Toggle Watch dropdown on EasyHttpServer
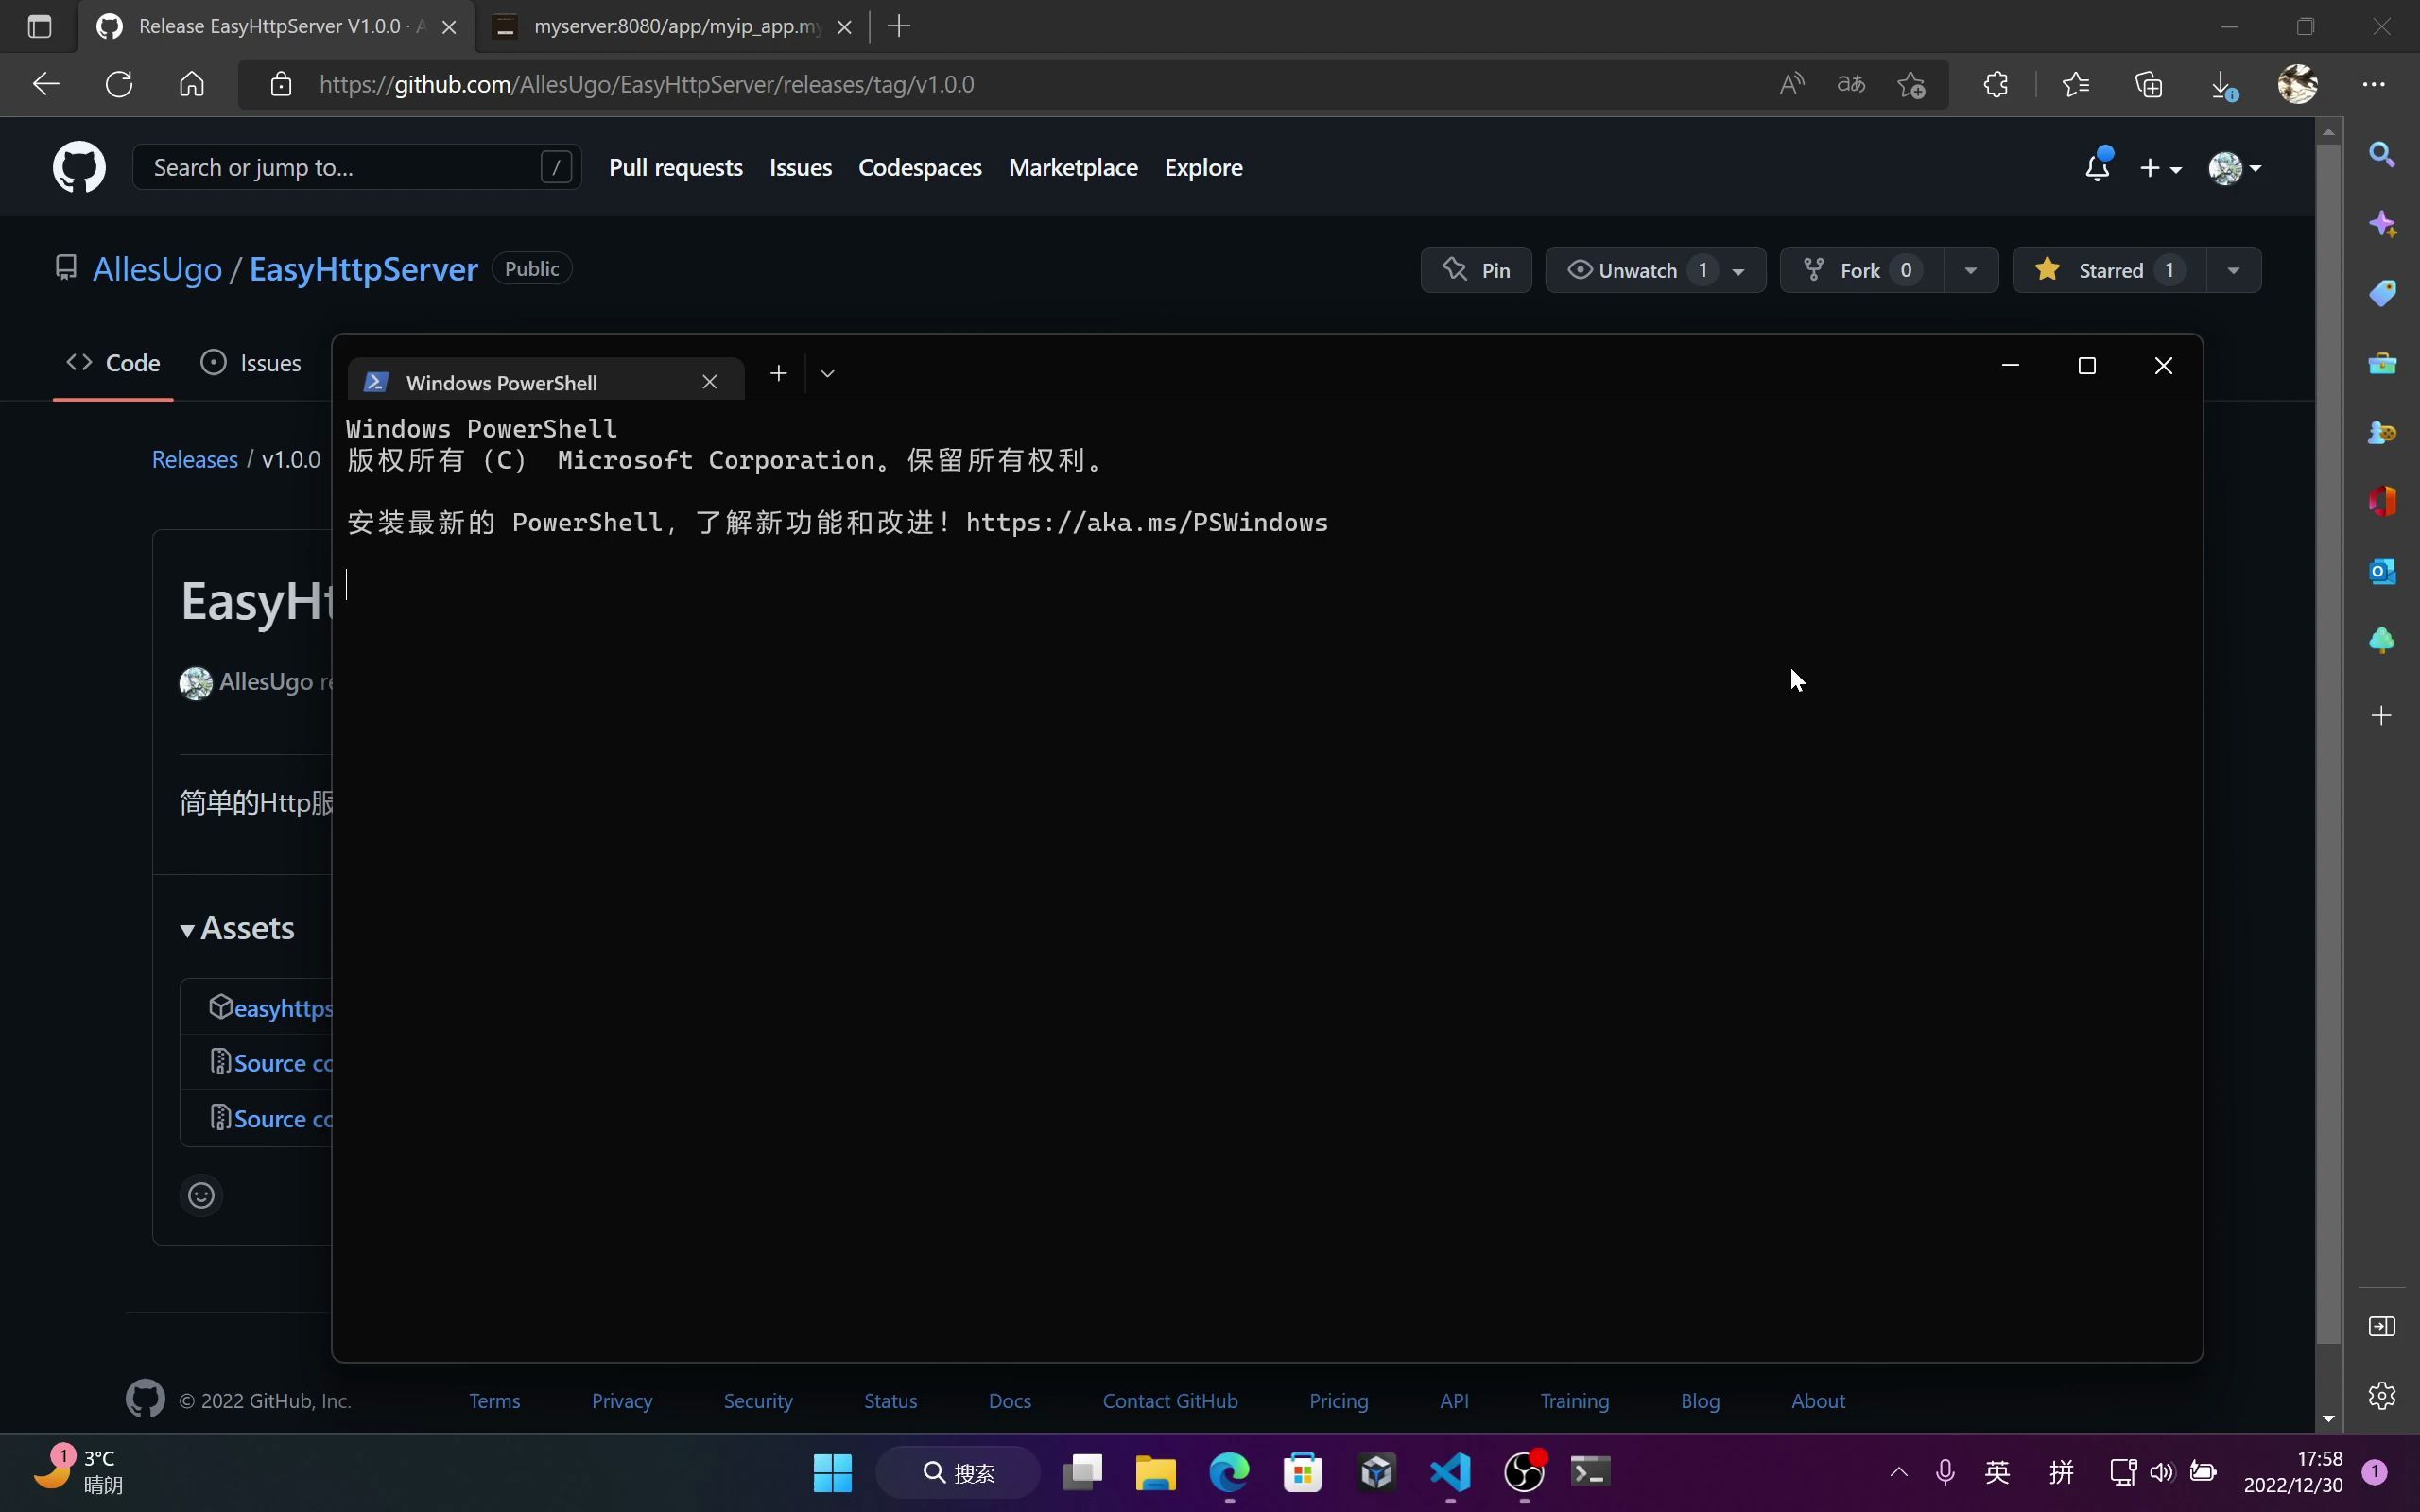2420x1512 pixels. point(1738,268)
